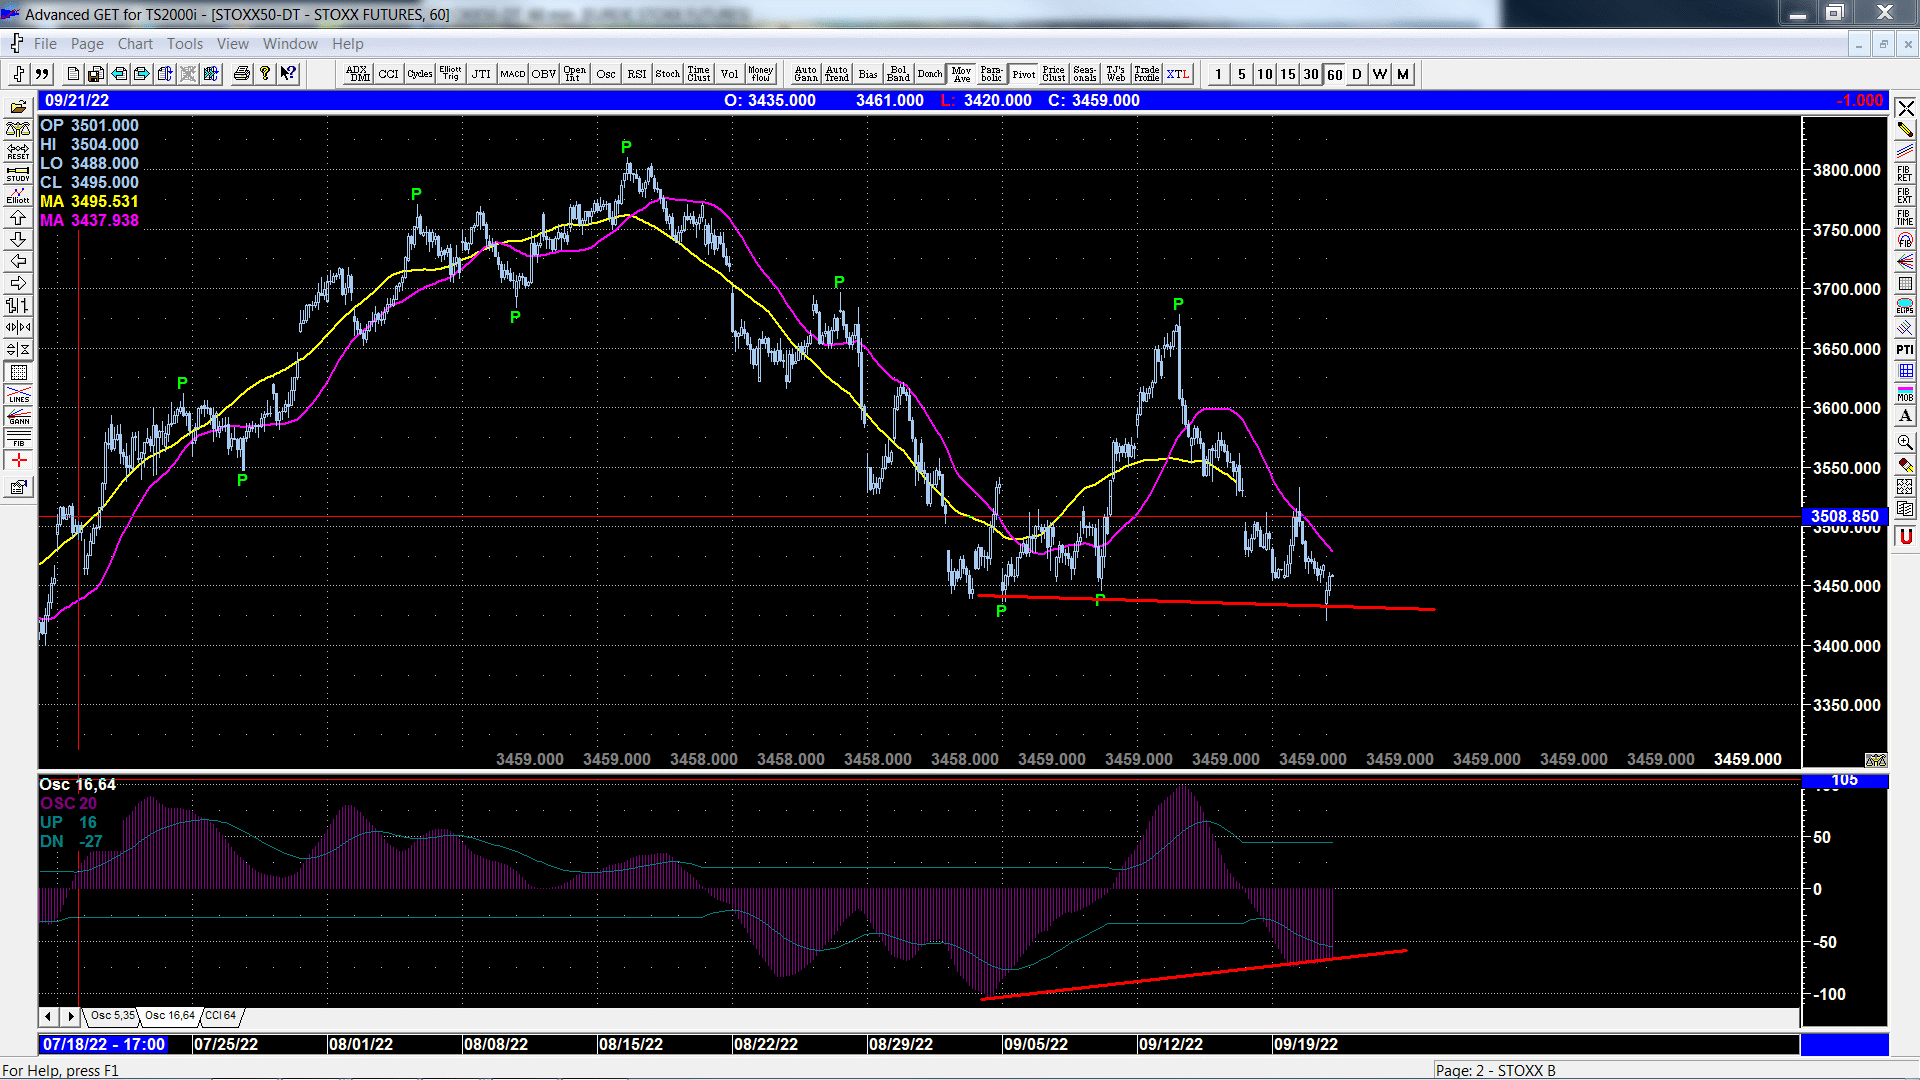
Task: Click the tab scroll right arrow
Action: pos(70,1016)
